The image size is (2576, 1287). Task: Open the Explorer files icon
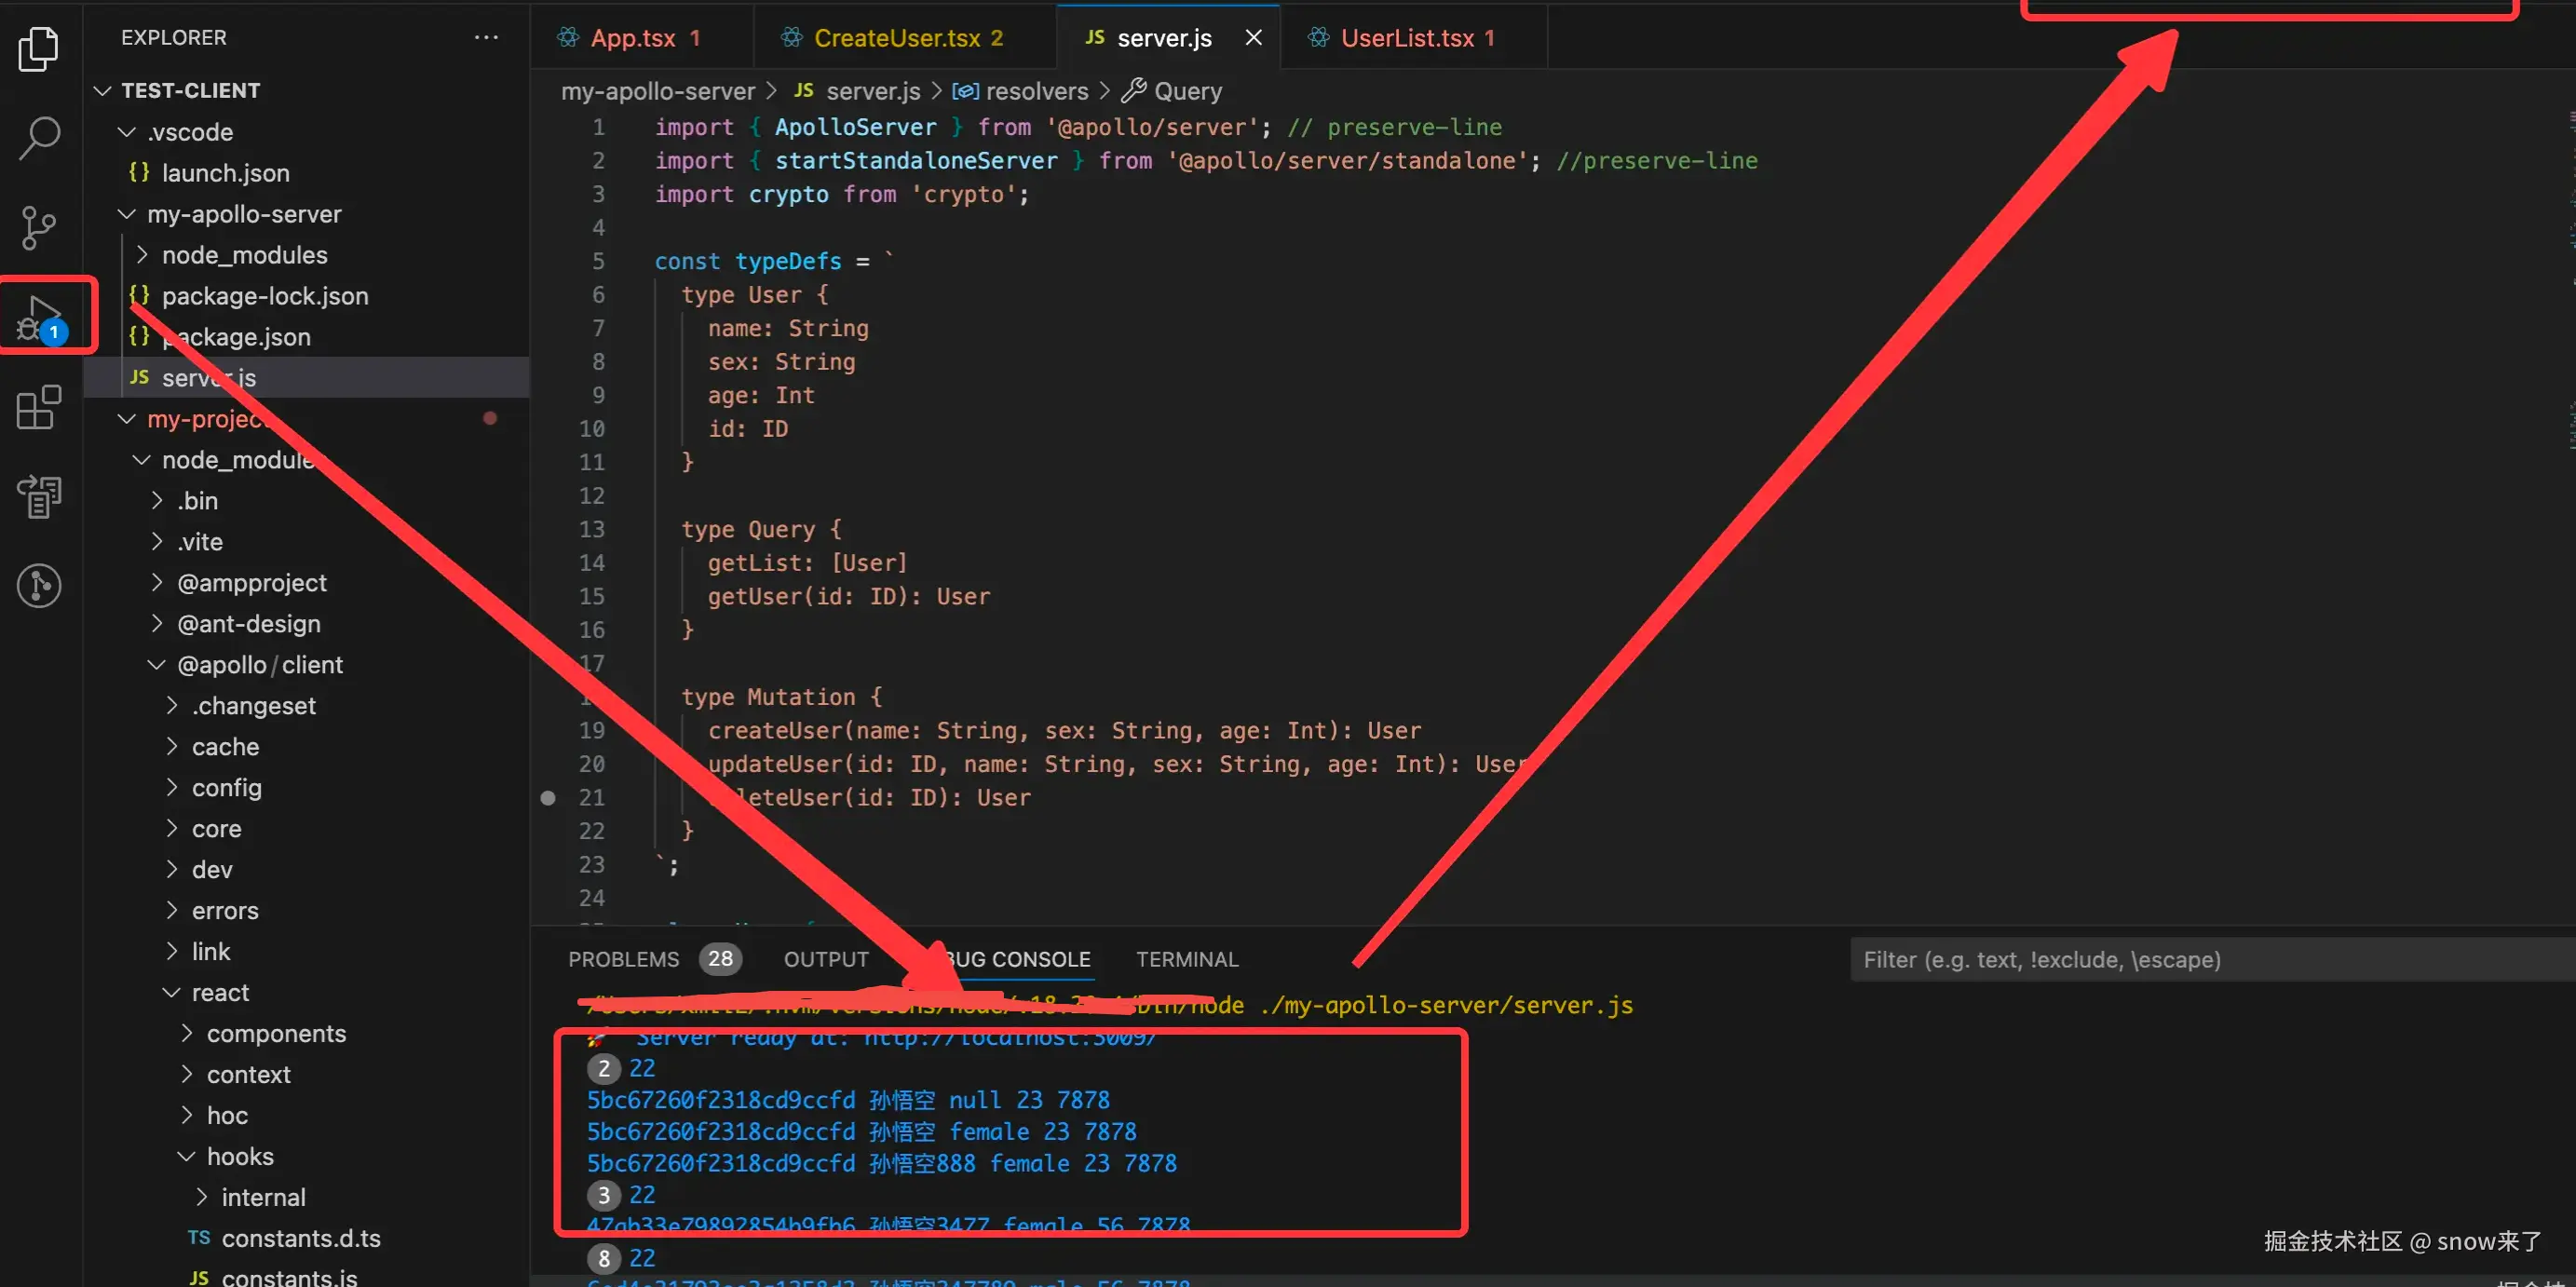[x=39, y=49]
